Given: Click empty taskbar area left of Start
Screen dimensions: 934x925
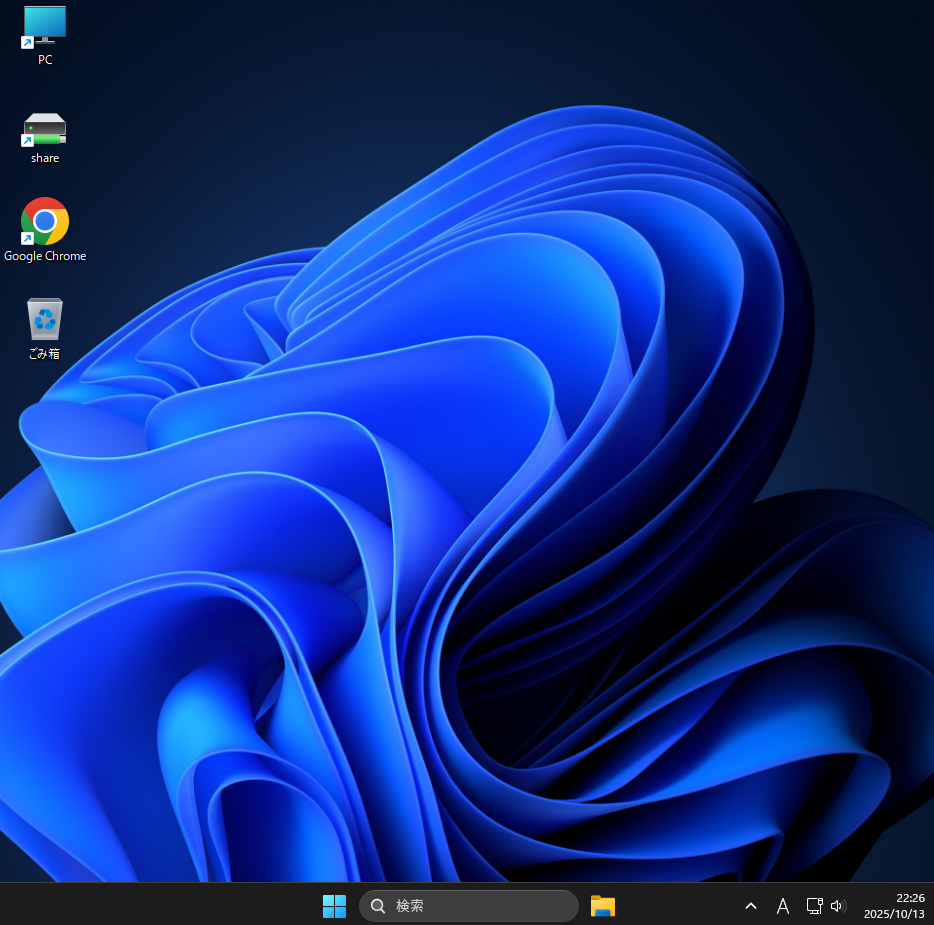Looking at the screenshot, I should pos(150,905).
